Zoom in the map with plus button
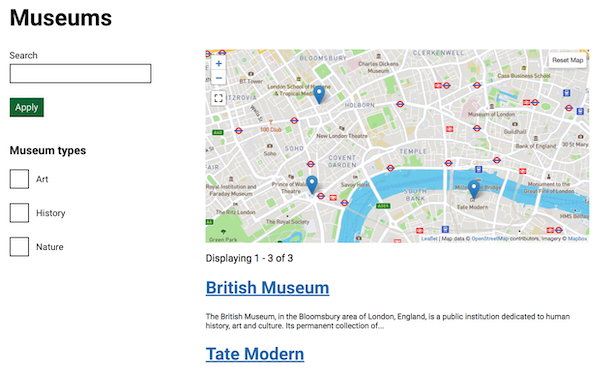The height and width of the screenshot is (372, 600). coord(218,64)
